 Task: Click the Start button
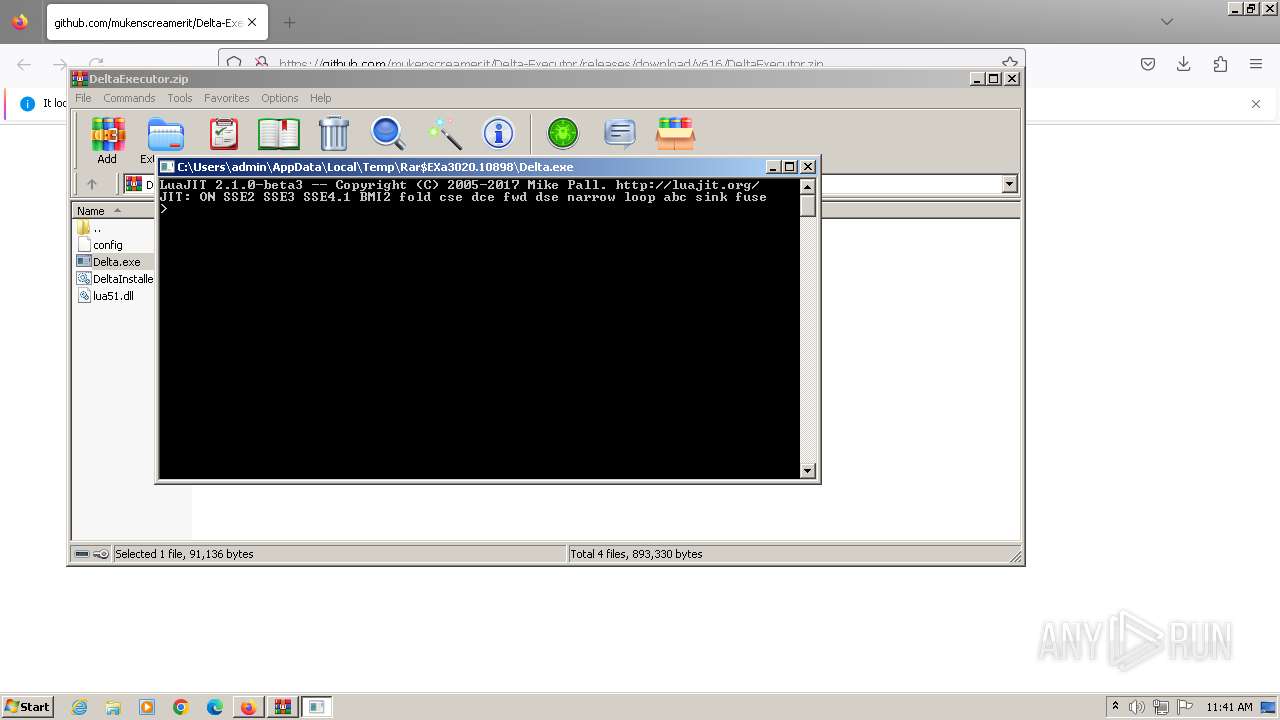click(x=28, y=707)
